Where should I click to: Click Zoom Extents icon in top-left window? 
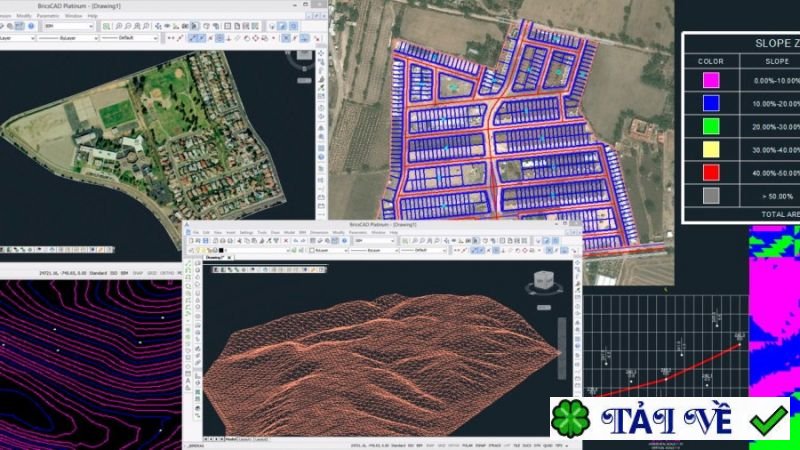point(106,26)
